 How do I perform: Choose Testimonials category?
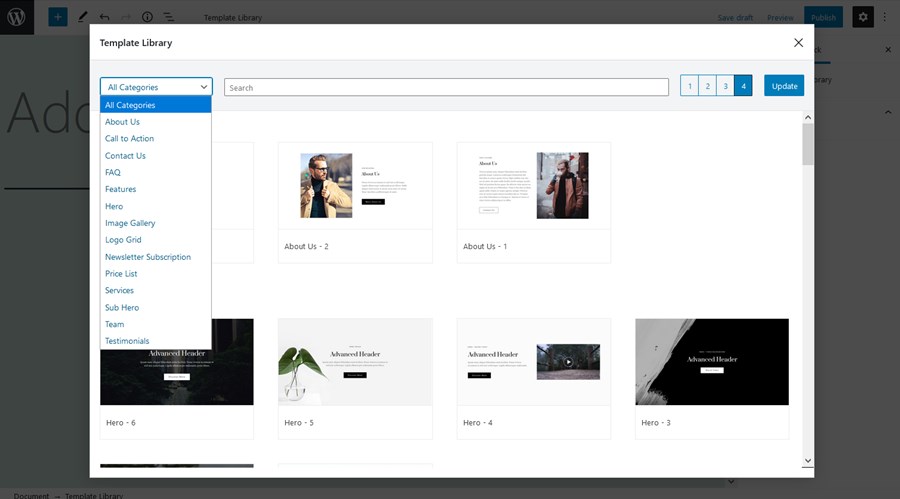(156, 341)
